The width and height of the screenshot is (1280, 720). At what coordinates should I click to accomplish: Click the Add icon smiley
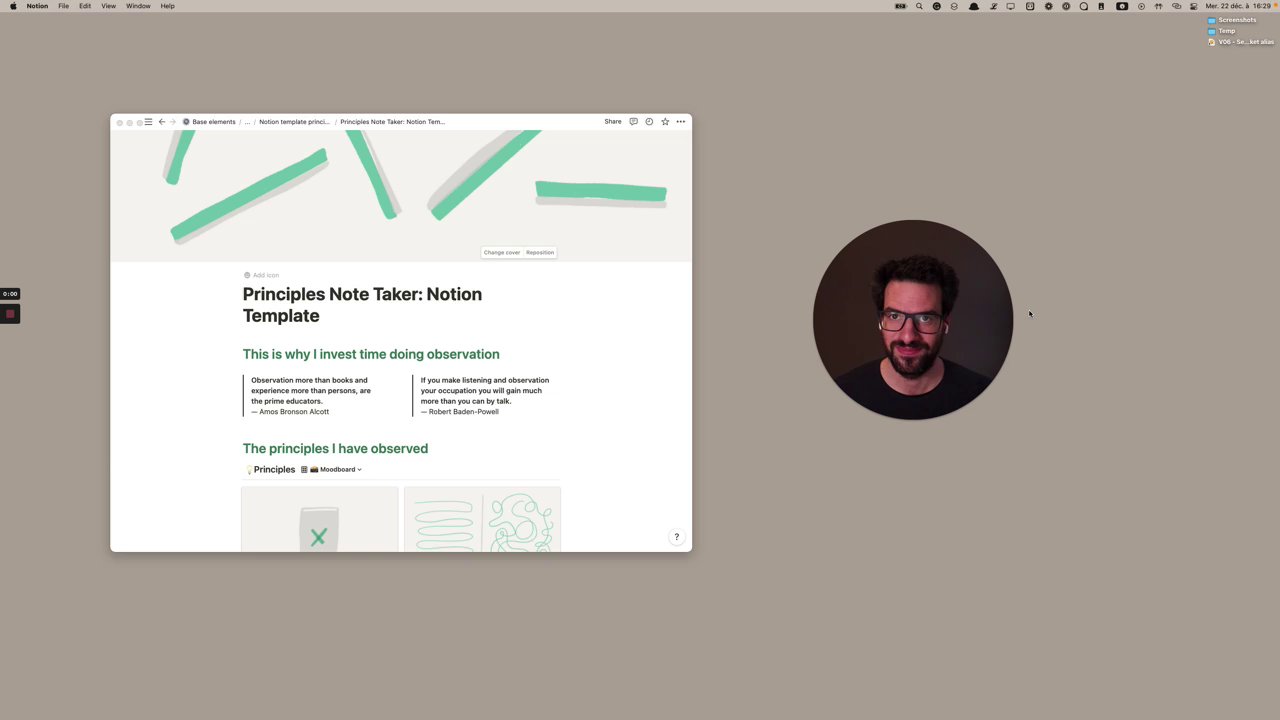[247, 275]
